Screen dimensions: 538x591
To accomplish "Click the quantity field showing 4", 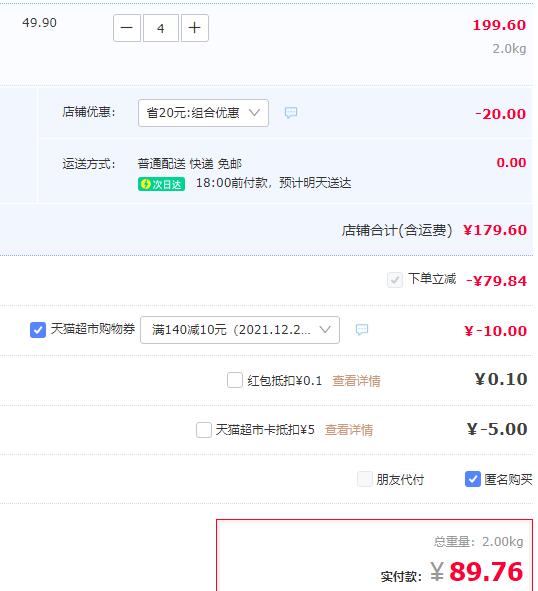I will (161, 28).
